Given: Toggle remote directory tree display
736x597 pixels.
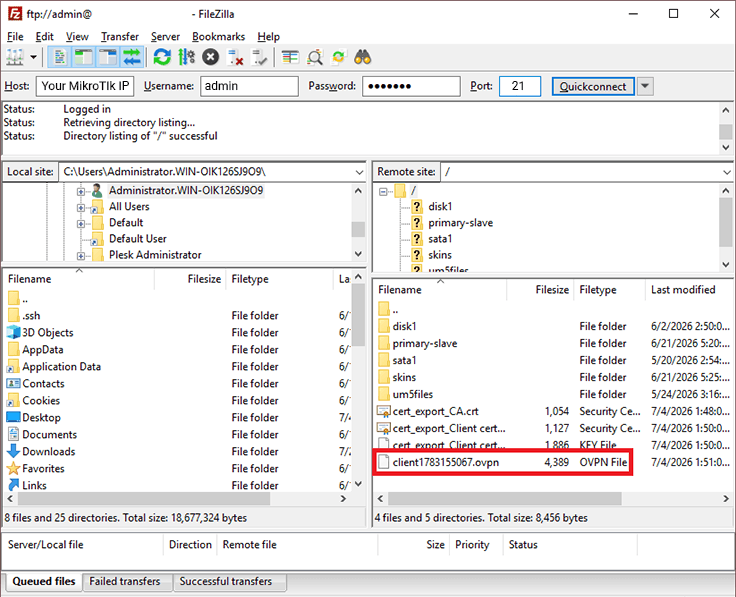Looking at the screenshot, I should [107, 58].
